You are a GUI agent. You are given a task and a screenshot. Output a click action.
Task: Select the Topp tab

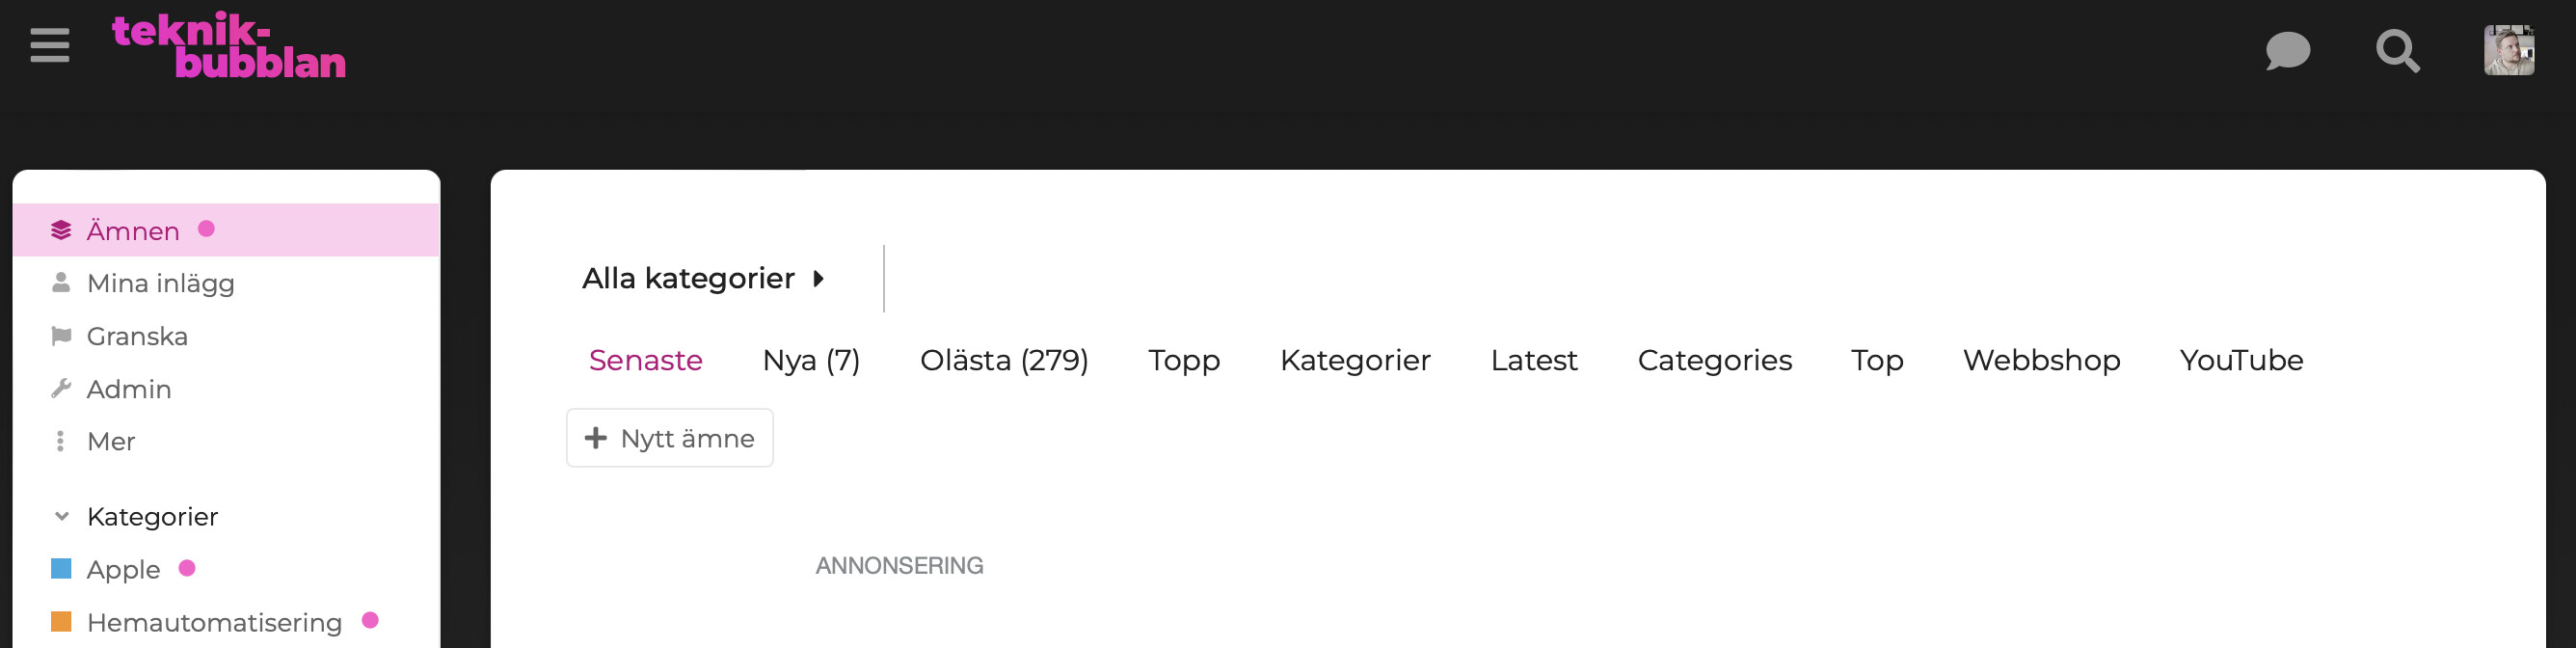(x=1184, y=360)
